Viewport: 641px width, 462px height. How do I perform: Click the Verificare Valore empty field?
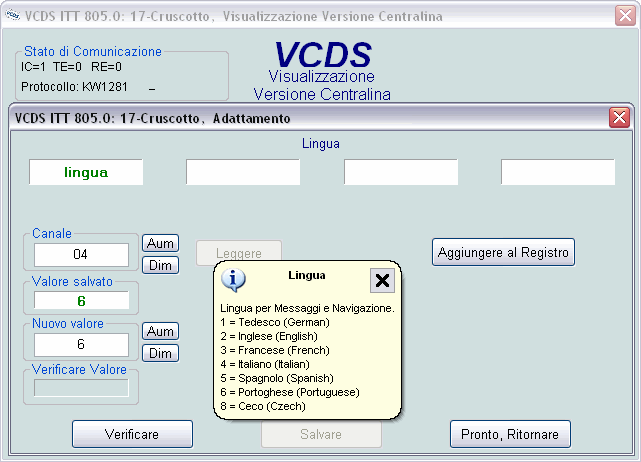tap(81, 388)
